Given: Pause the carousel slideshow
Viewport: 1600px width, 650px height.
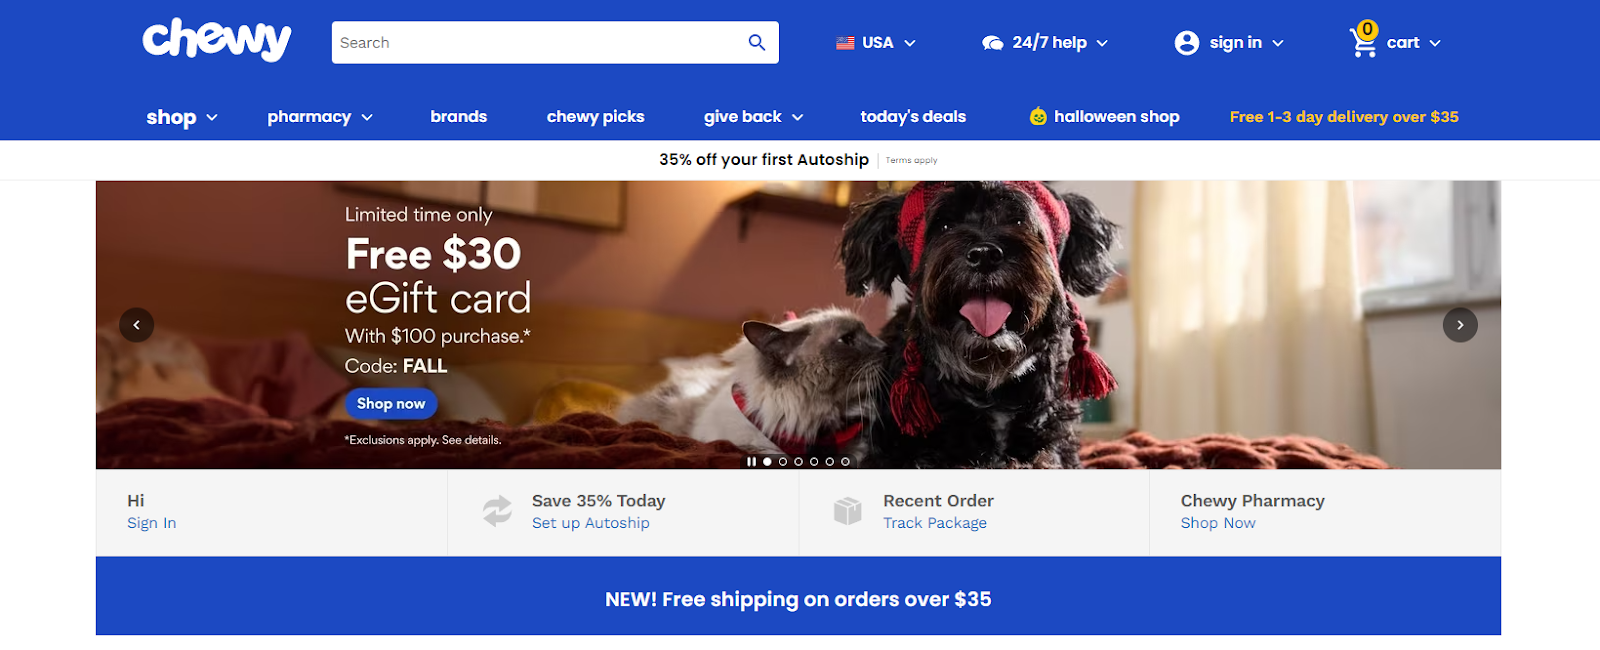Looking at the screenshot, I should tap(751, 462).
